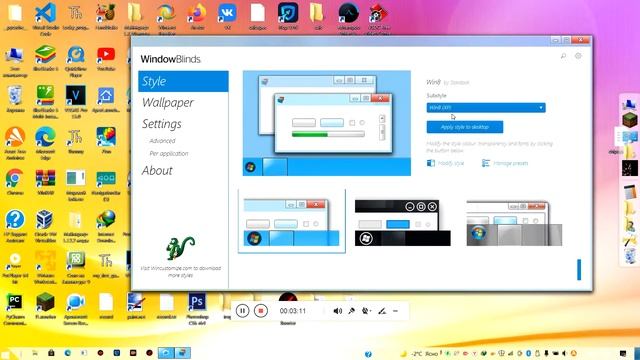
Task: Open YouTube desktop shortcut
Action: click(106, 59)
